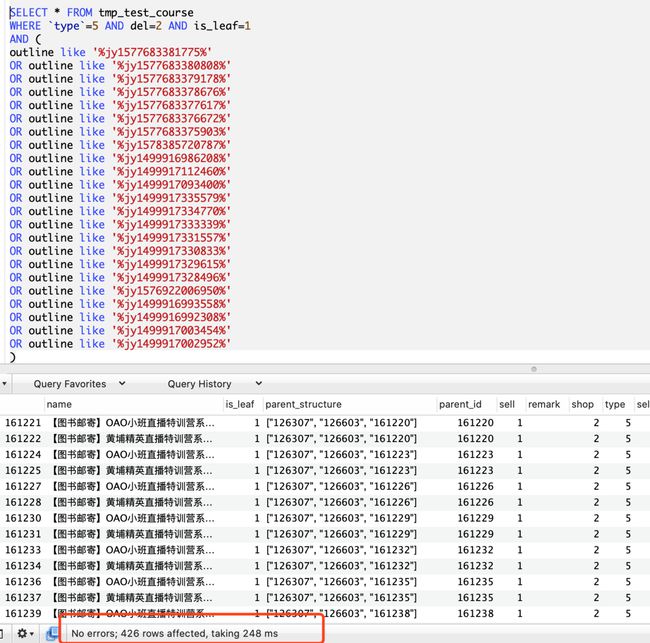Click the line with '%jy1499917328496%'
The width and height of the screenshot is (650, 643).
[x=120, y=278]
